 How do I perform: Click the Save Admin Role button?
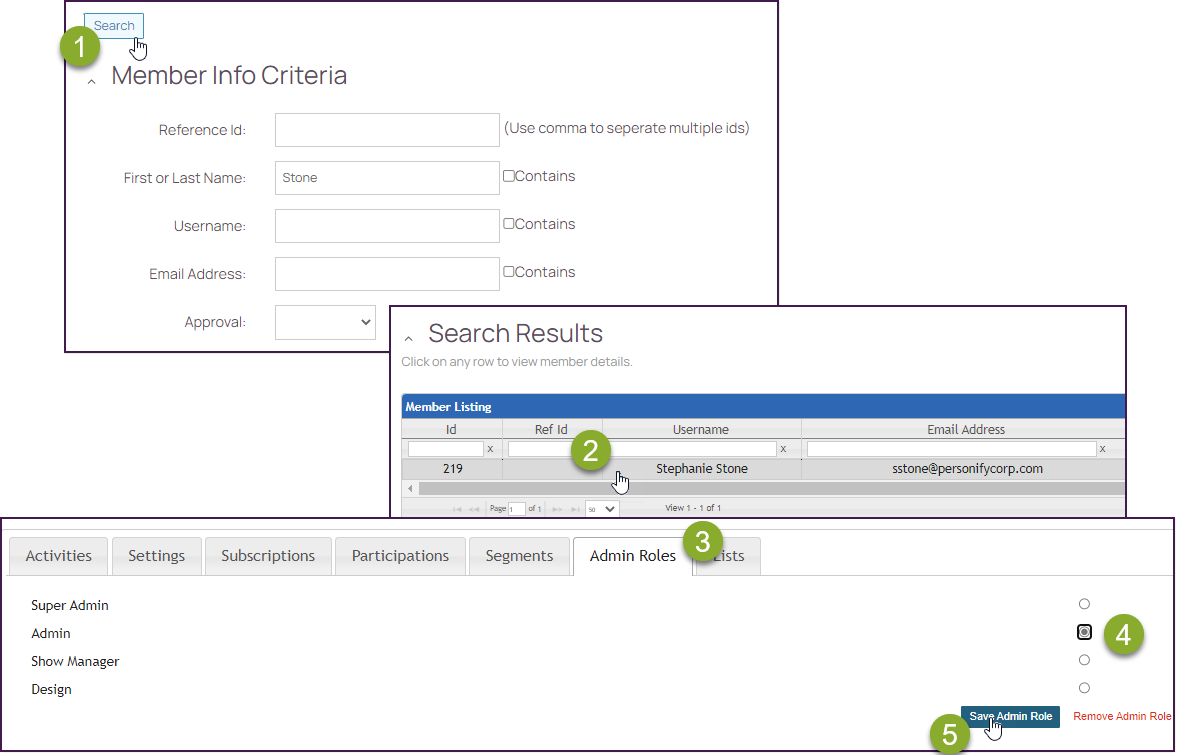point(1010,717)
